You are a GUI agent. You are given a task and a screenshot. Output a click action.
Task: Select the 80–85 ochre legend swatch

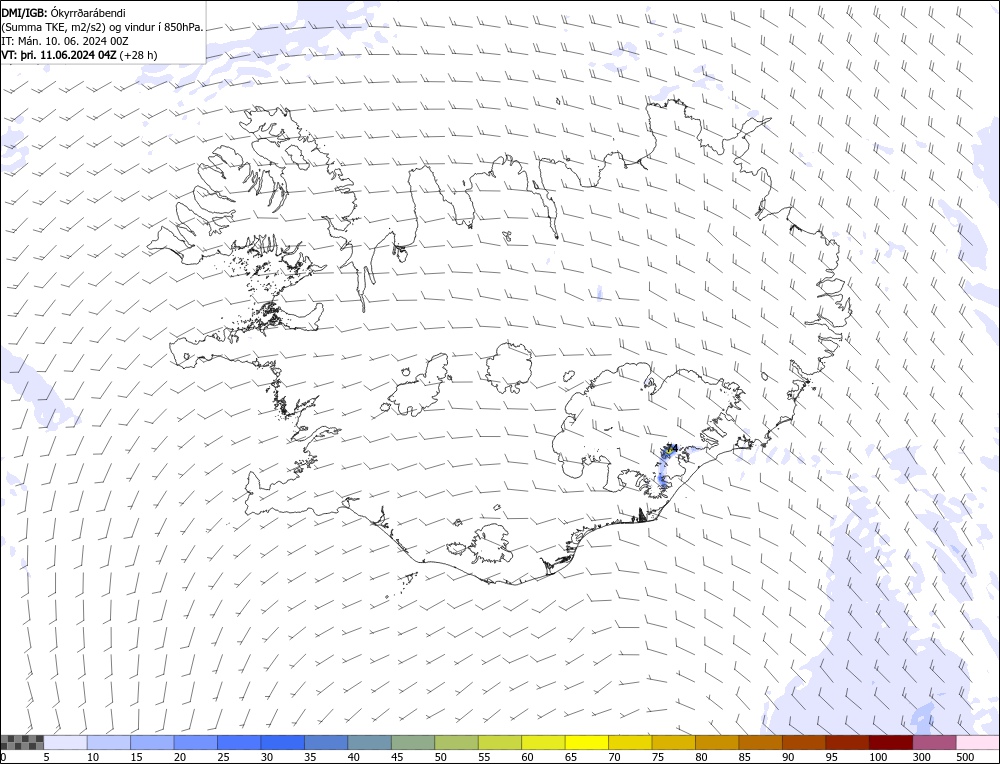[717, 742]
